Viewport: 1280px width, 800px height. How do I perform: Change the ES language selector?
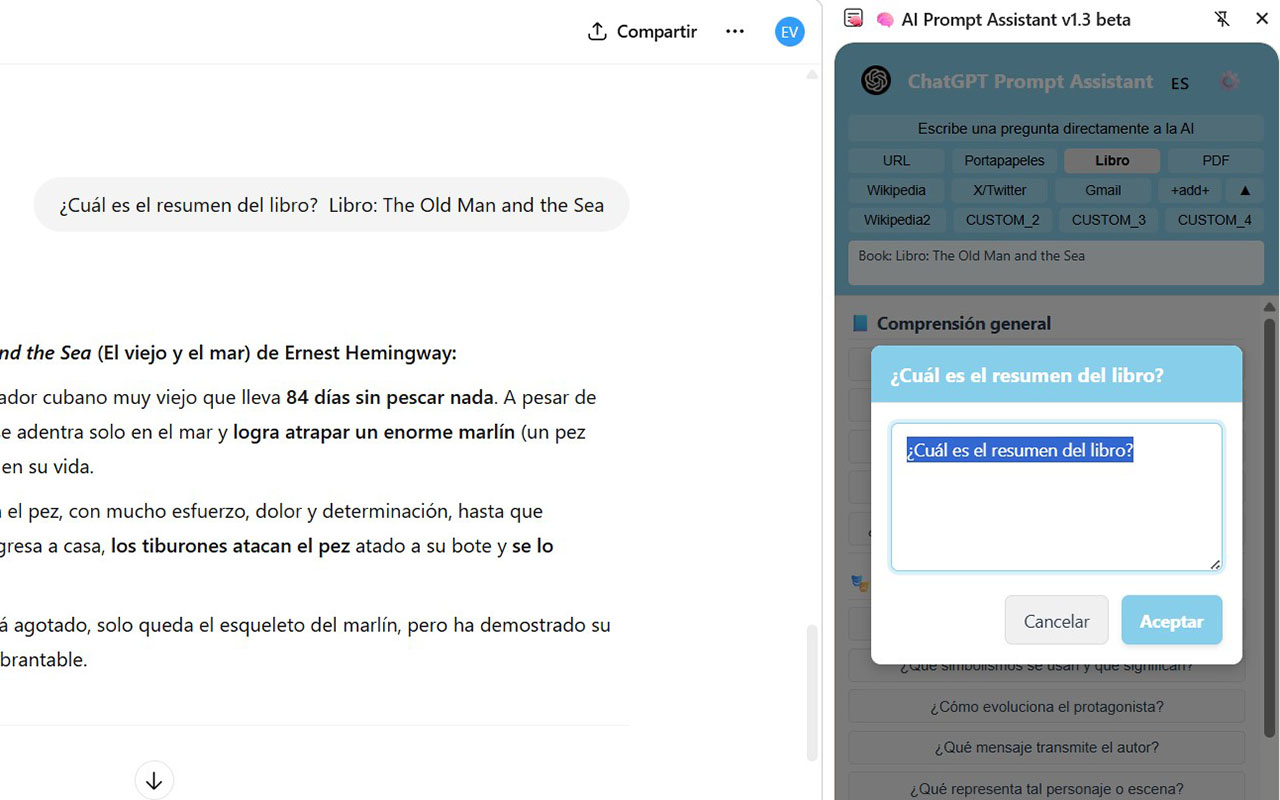(1180, 83)
